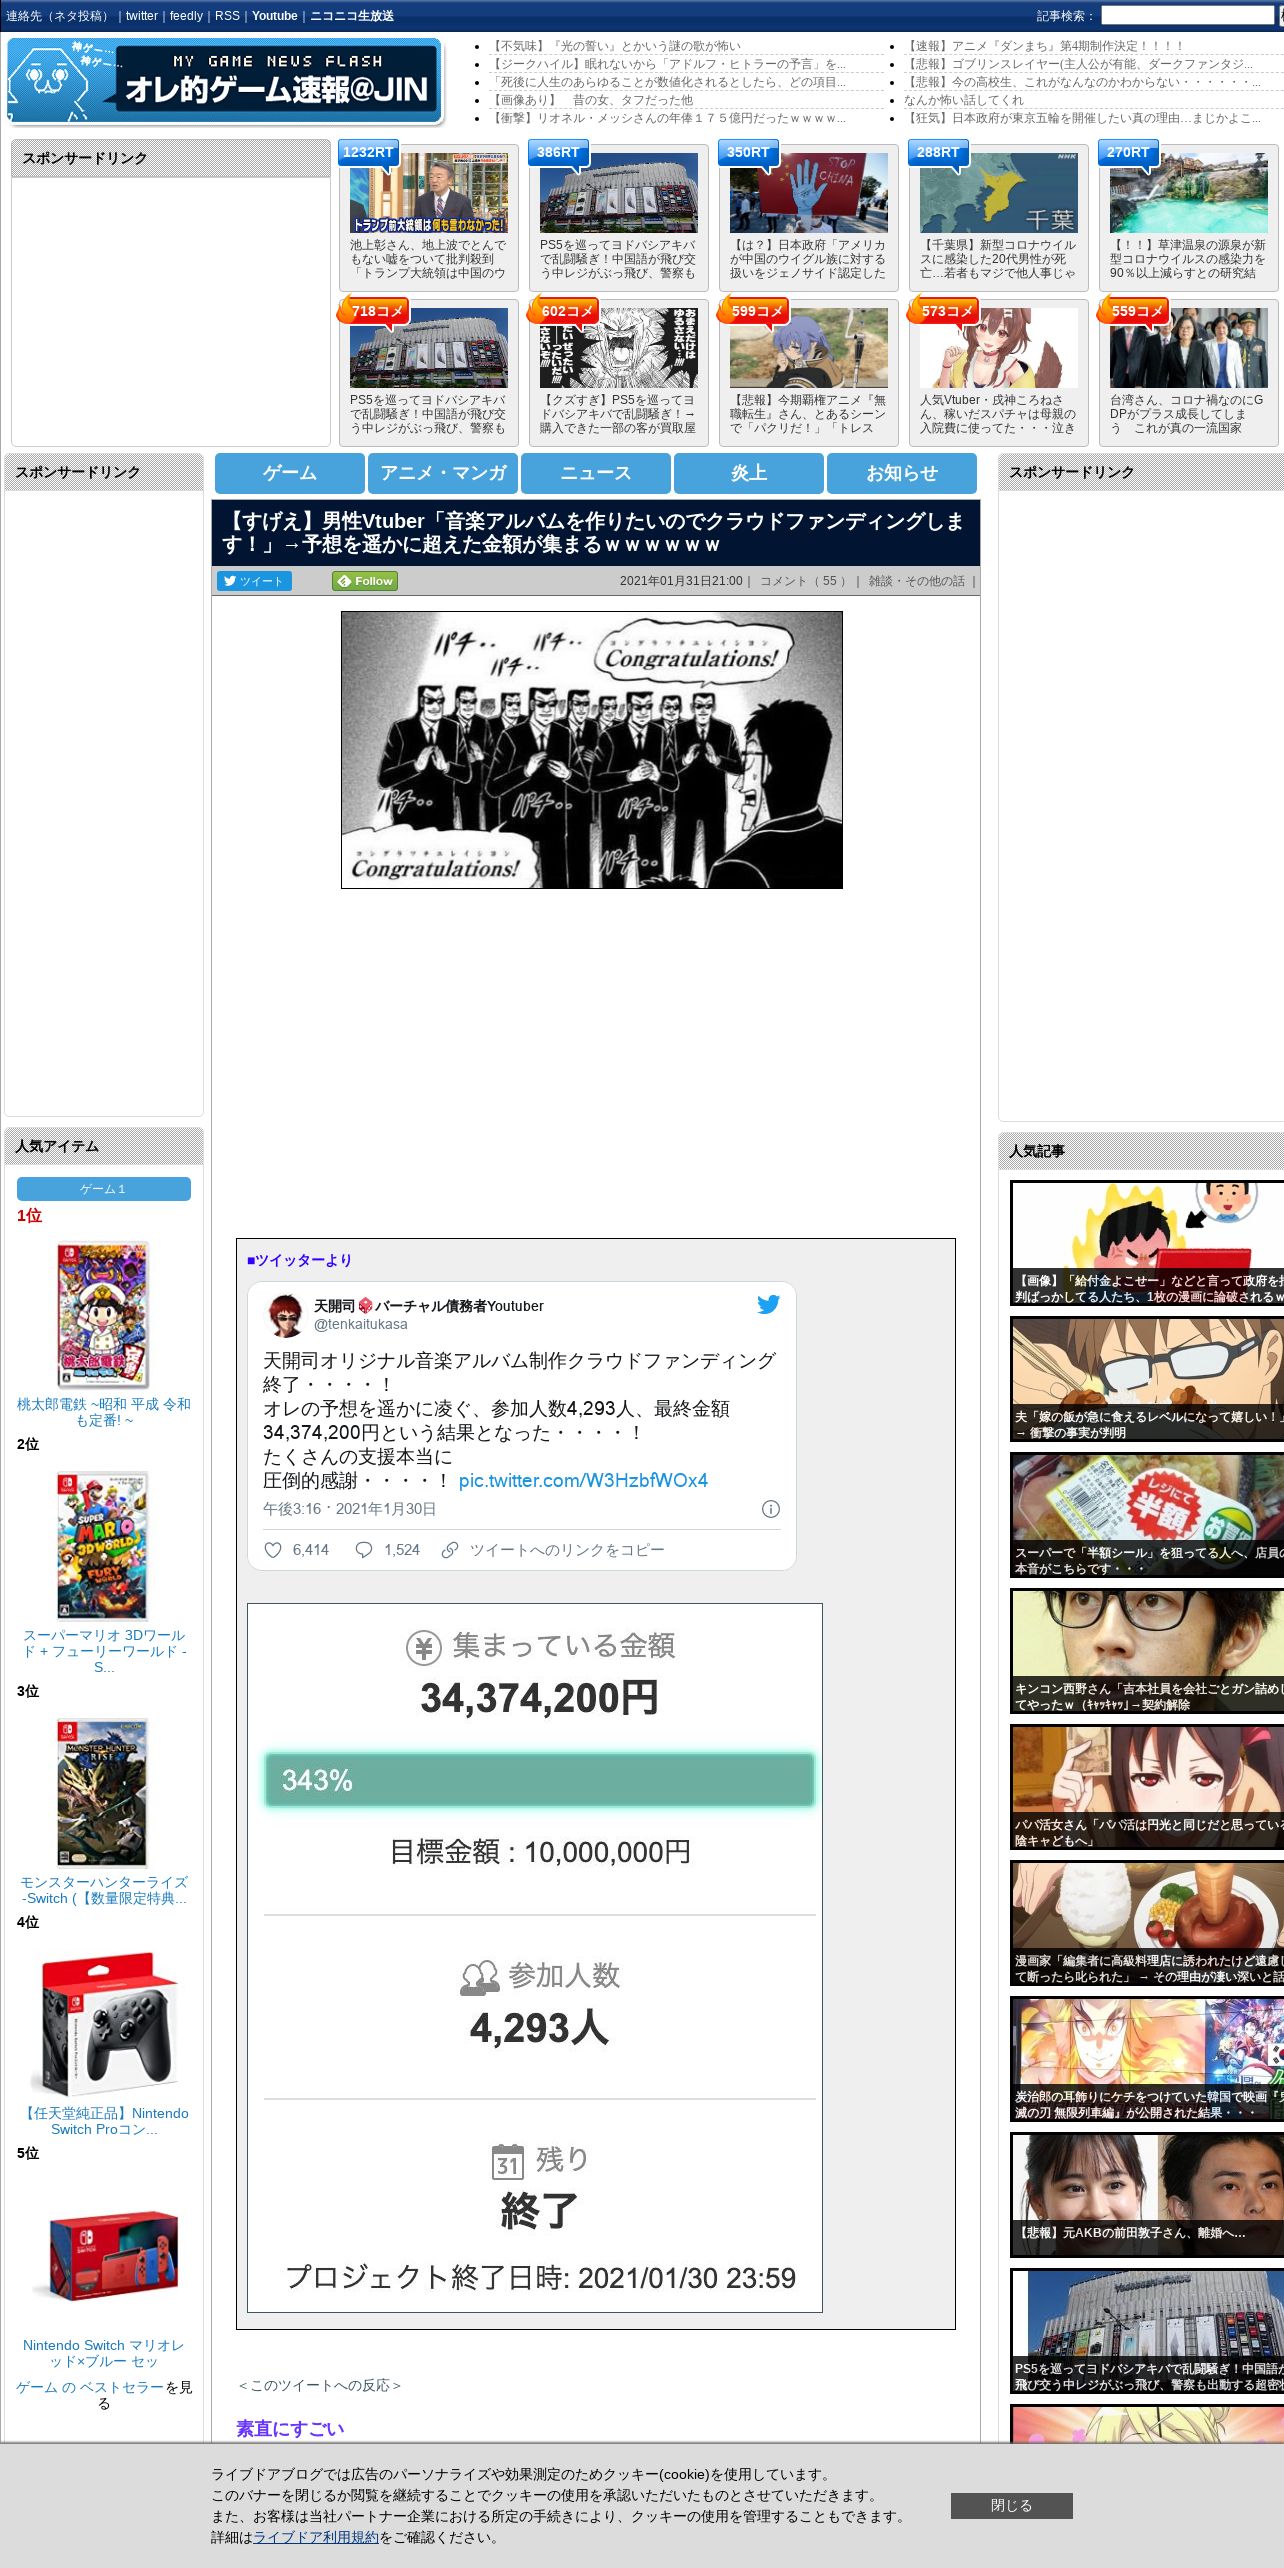Open the ニュース category tab

click(x=596, y=473)
